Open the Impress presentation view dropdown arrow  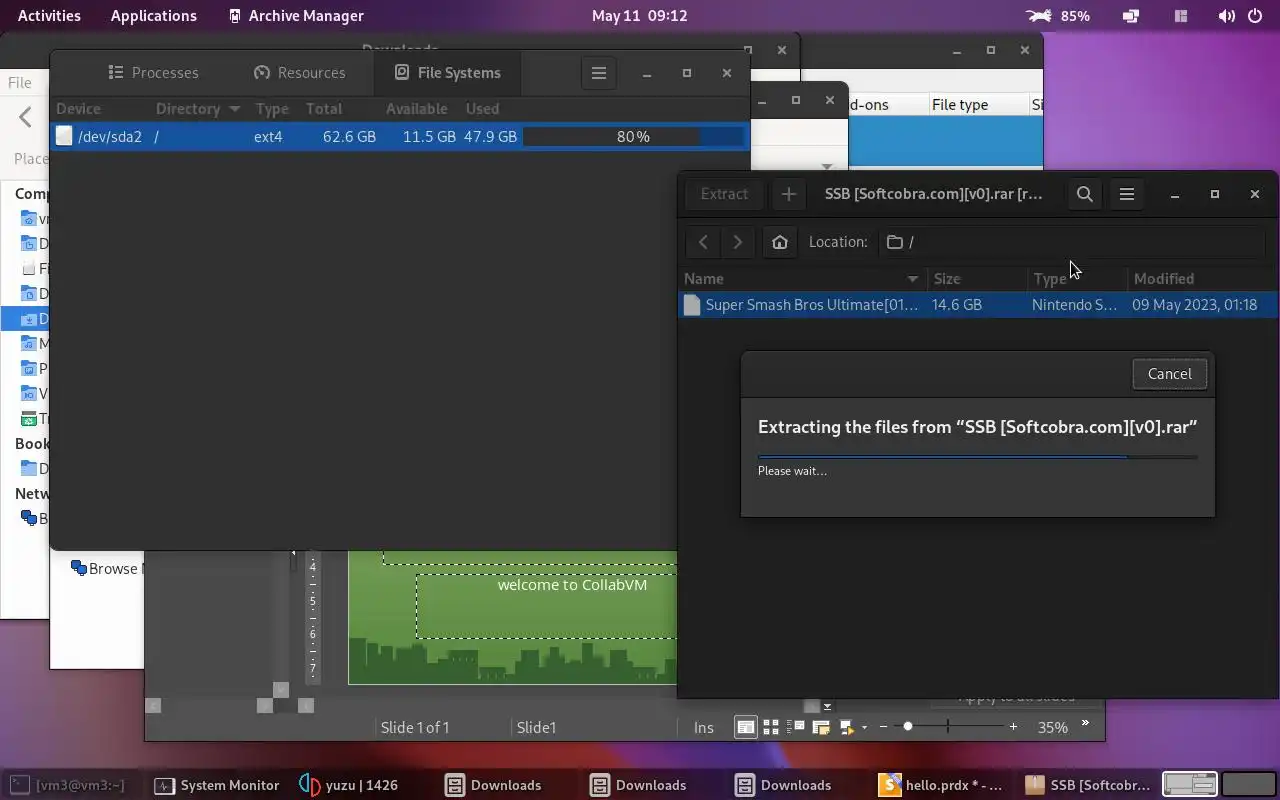[x=865, y=728]
